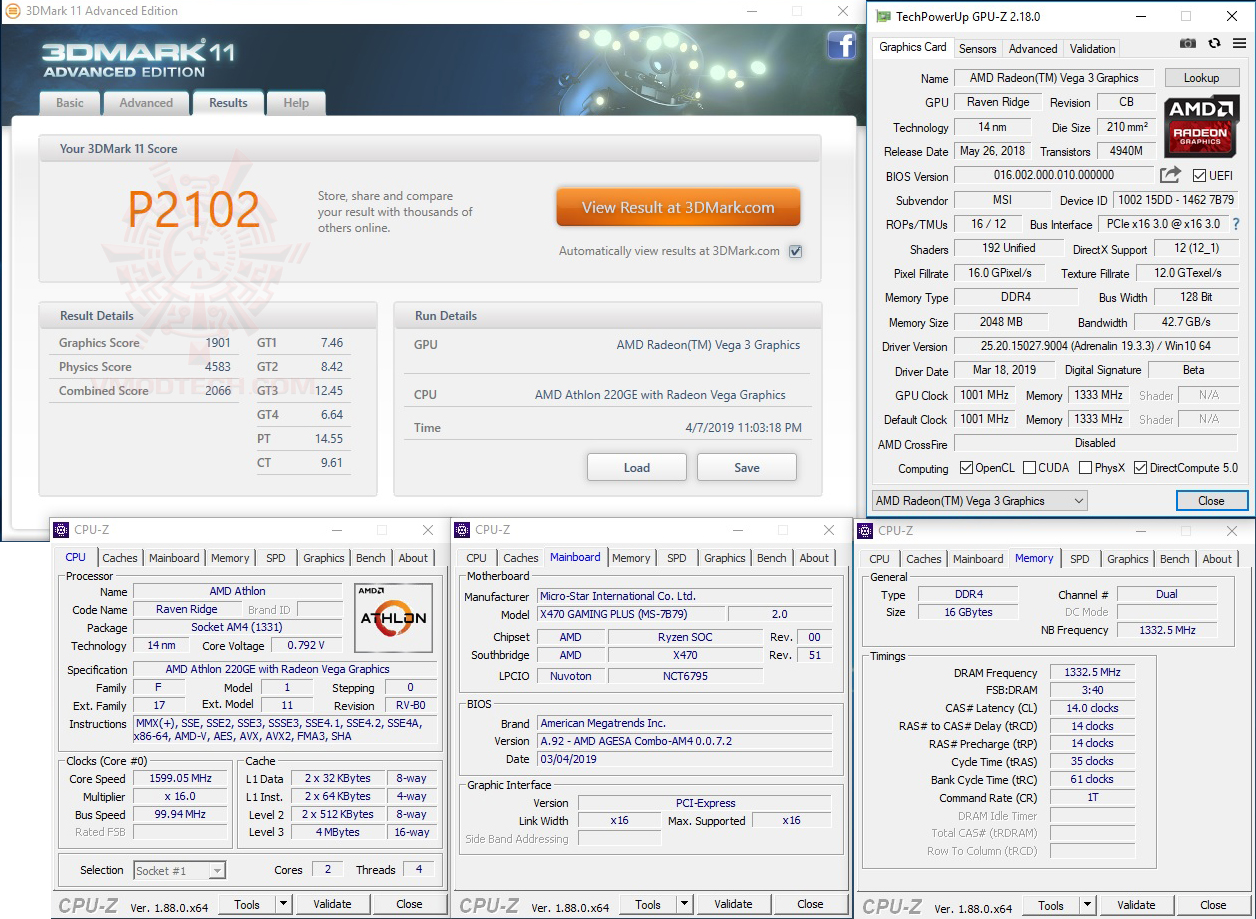Click the CPU specification AMD Athlon 220GE text
This screenshot has width=1256, height=919.
click(x=284, y=669)
